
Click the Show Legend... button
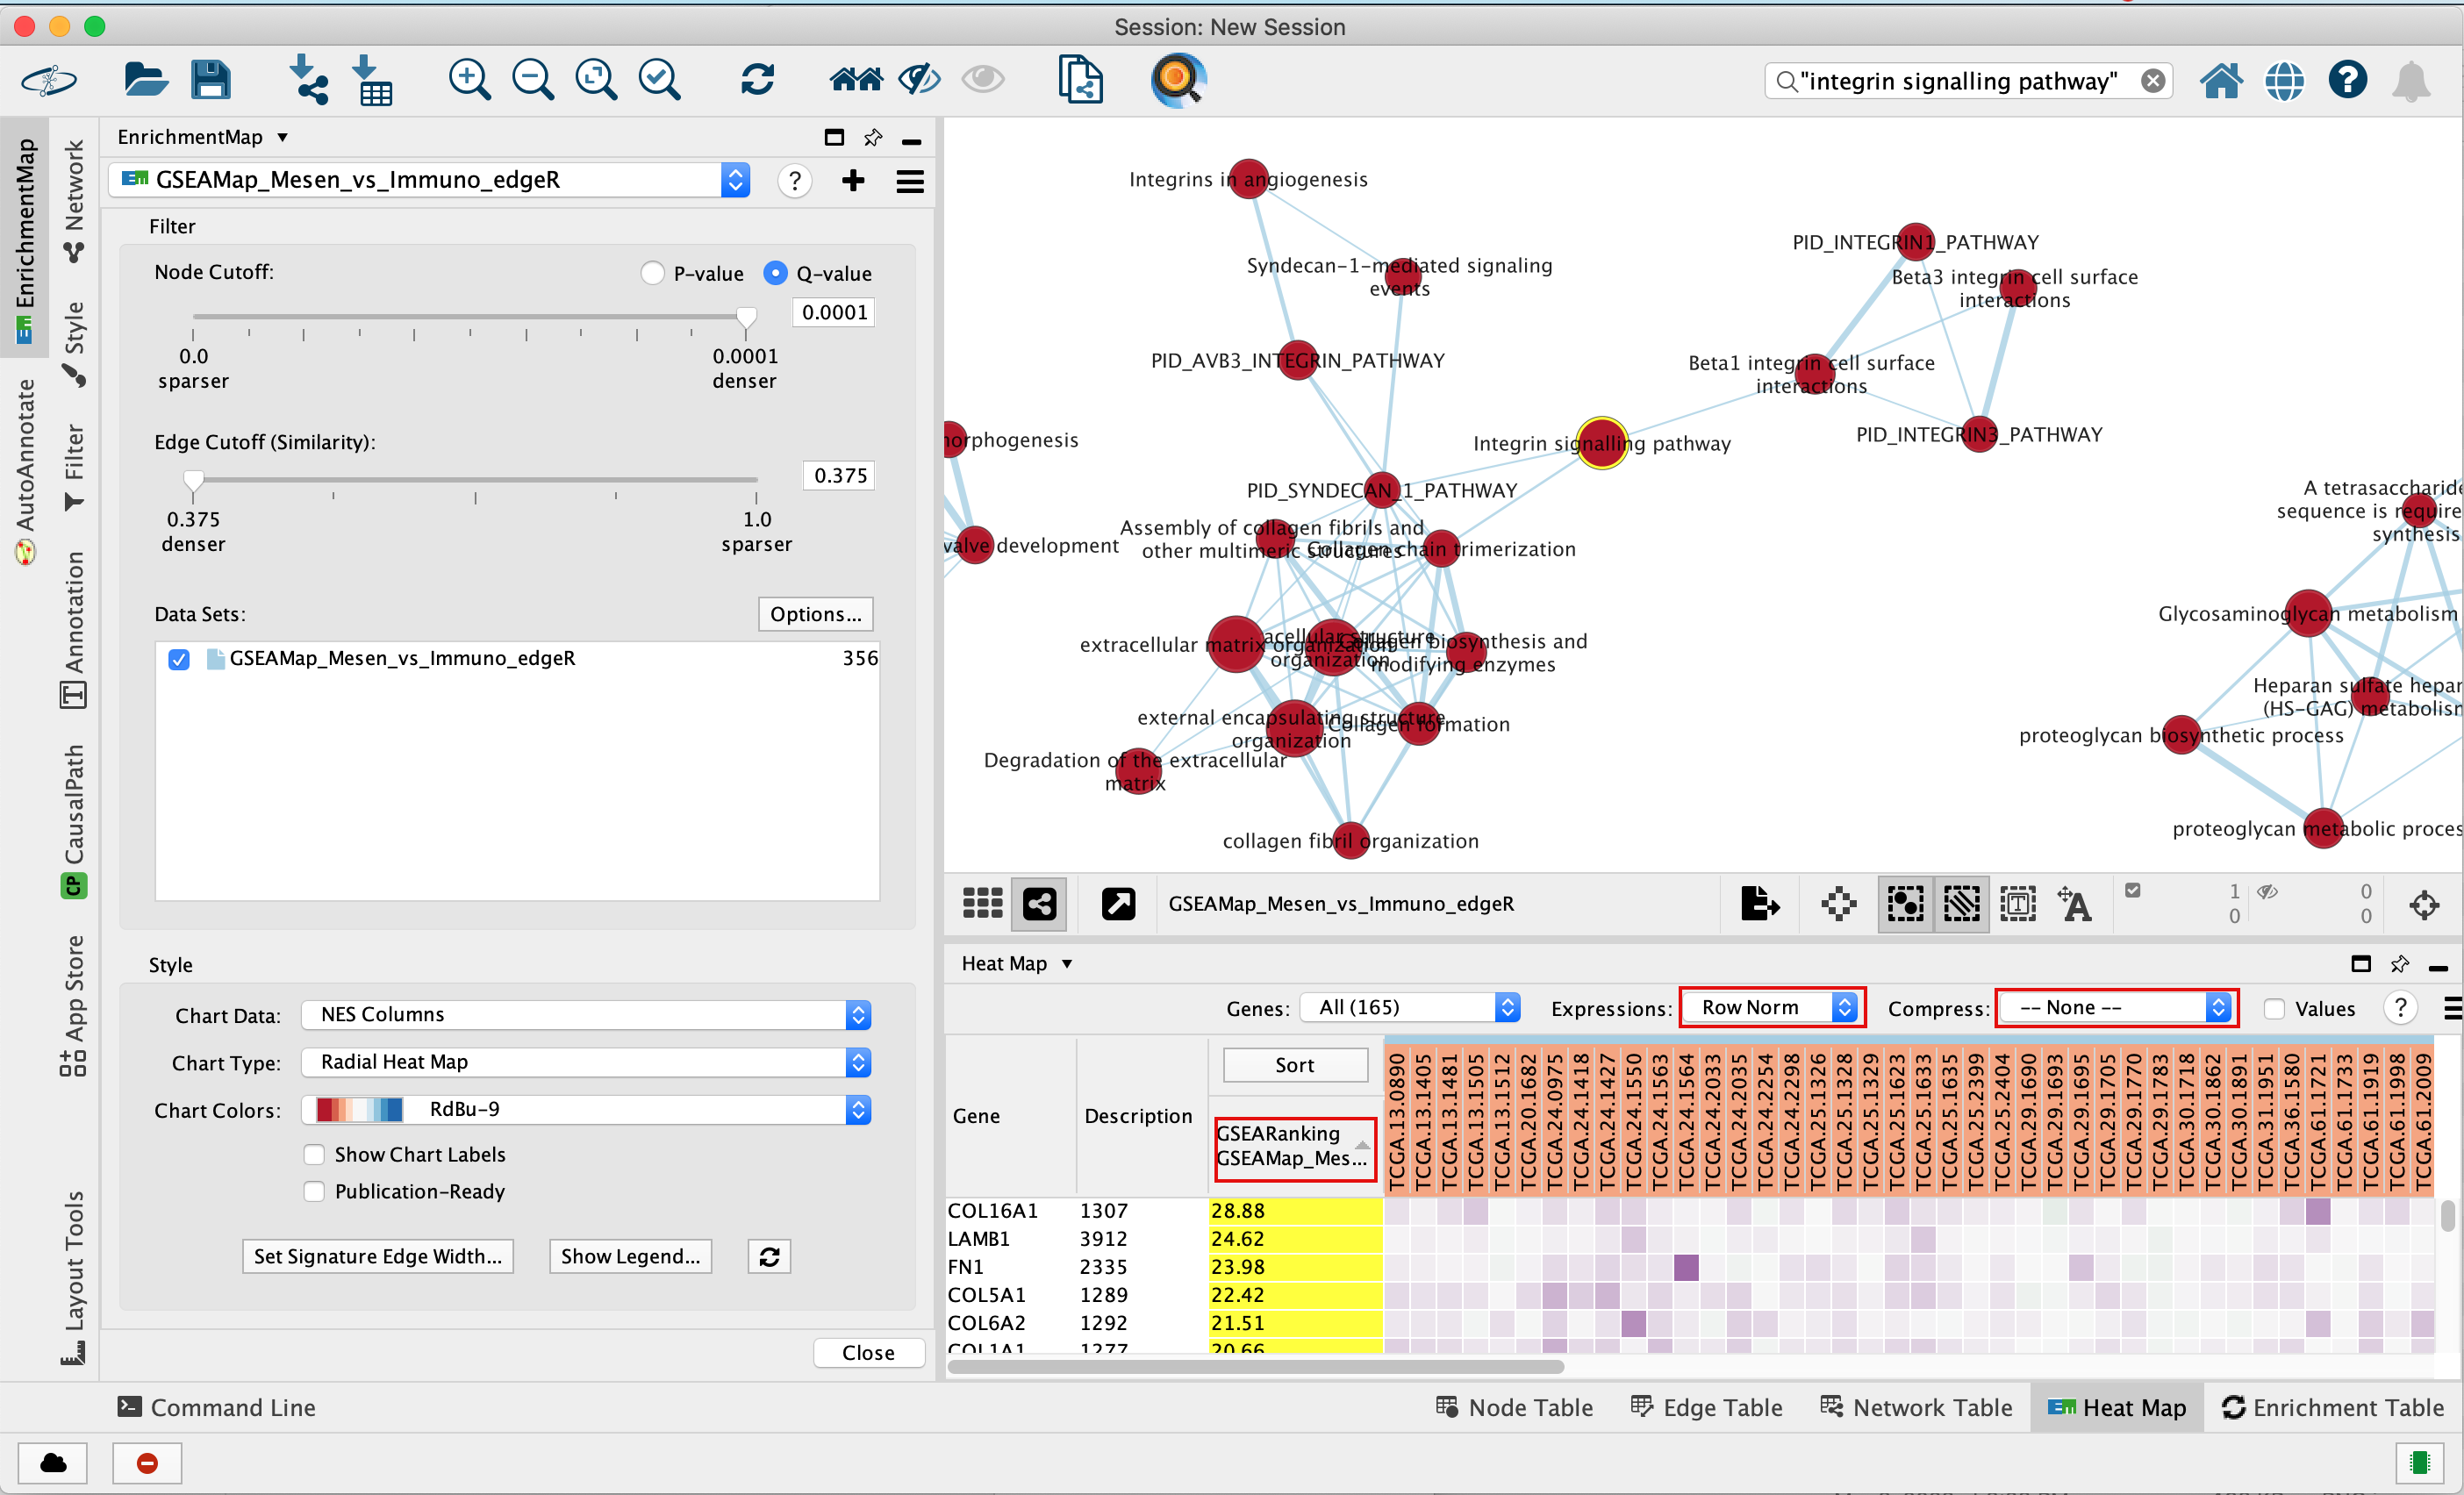630,1257
